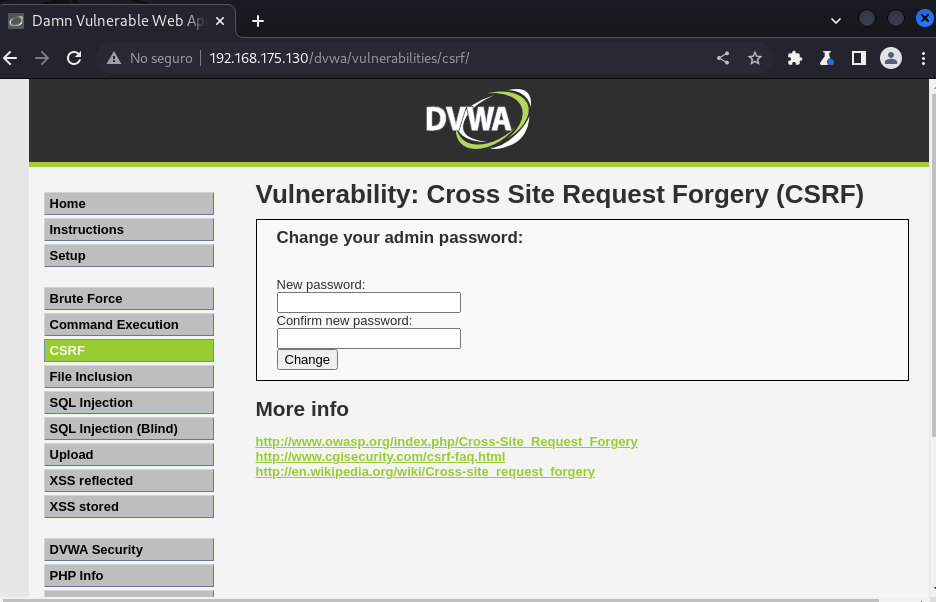Open the browser extensions puzzle icon
The height and width of the screenshot is (602, 936).
point(795,58)
